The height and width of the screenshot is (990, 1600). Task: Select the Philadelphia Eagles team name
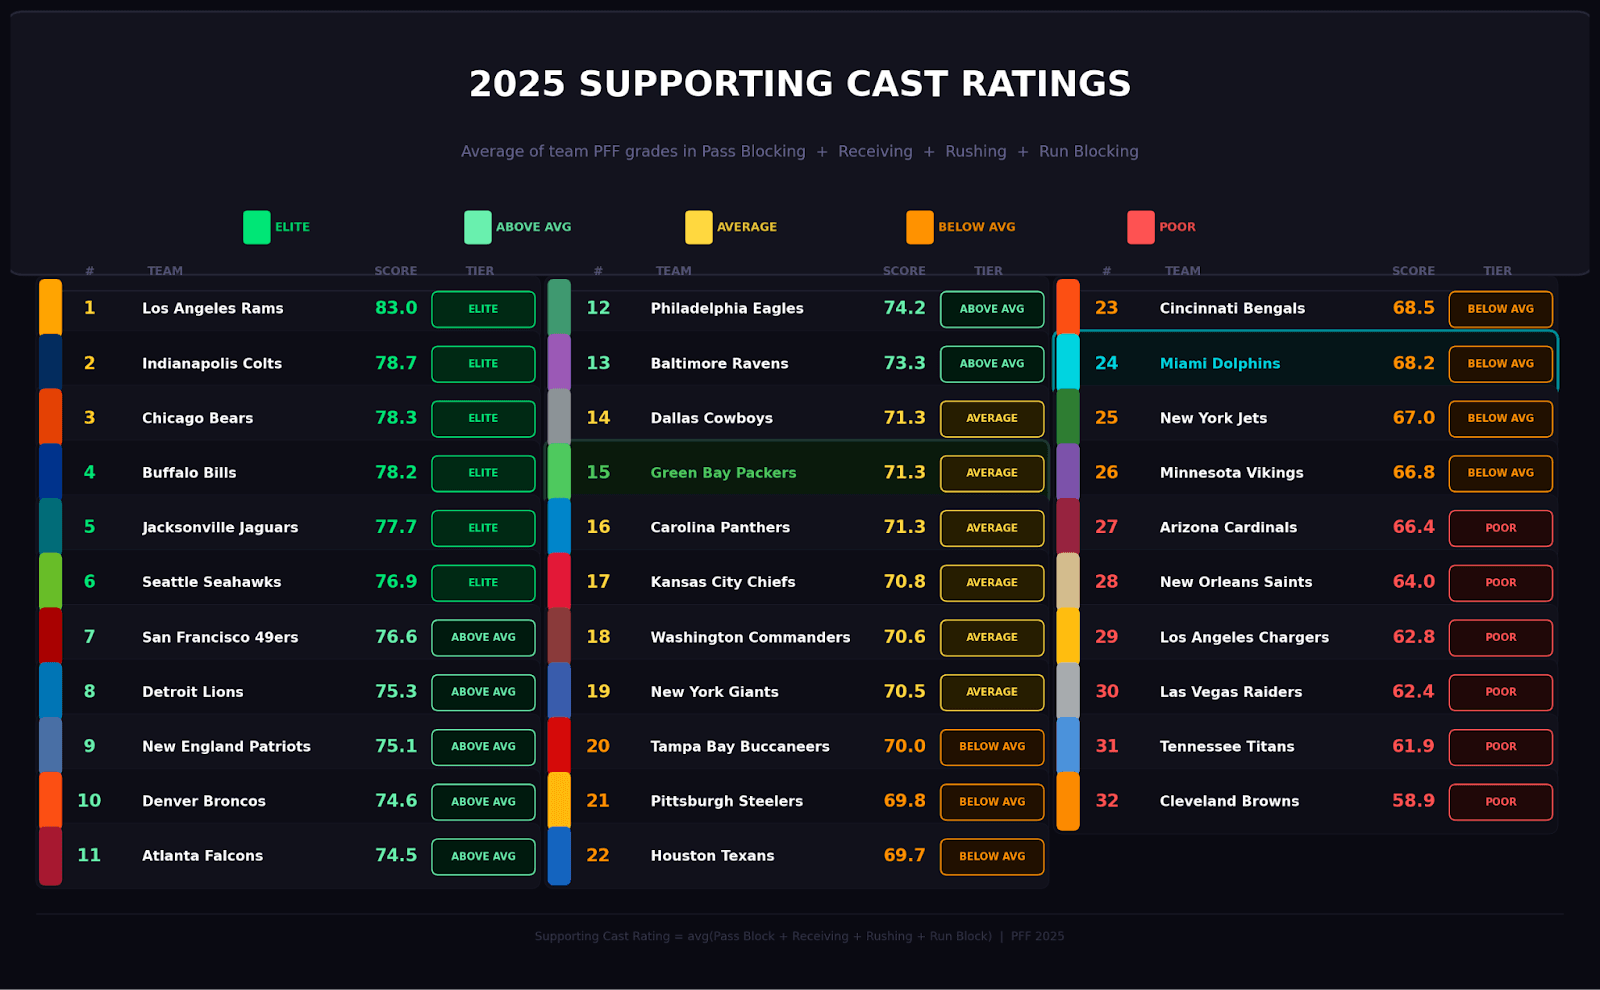click(727, 309)
